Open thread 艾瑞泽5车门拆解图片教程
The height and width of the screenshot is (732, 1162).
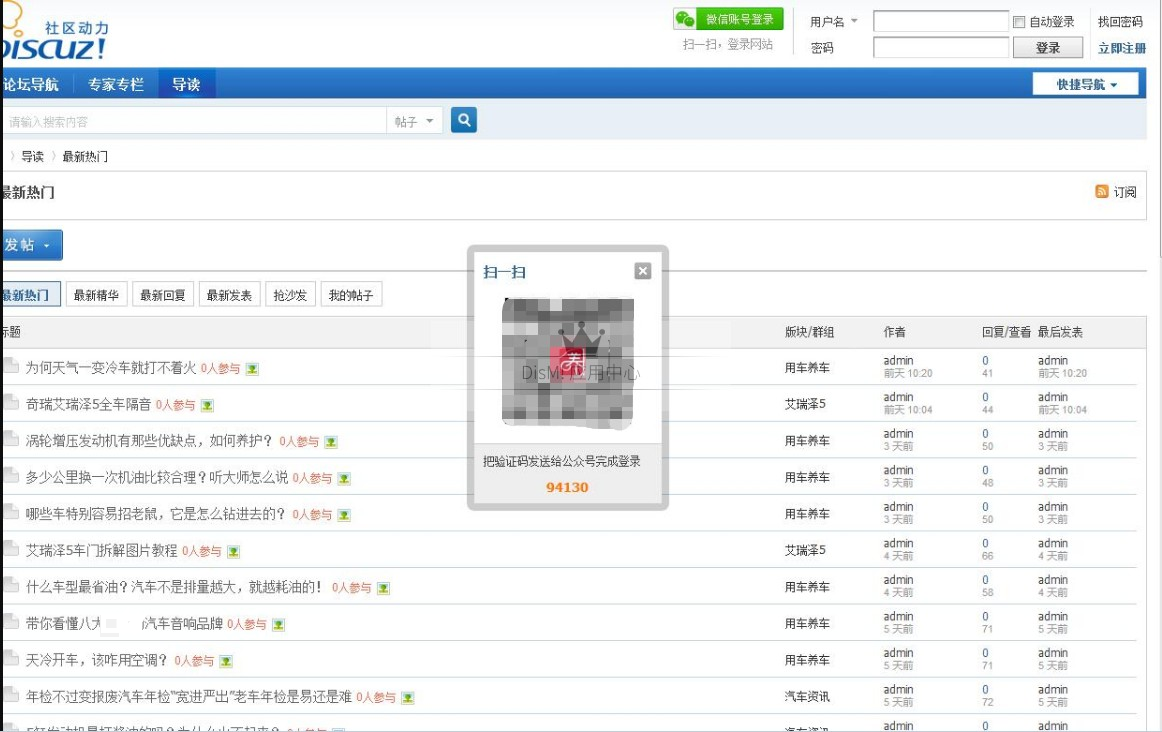102,550
